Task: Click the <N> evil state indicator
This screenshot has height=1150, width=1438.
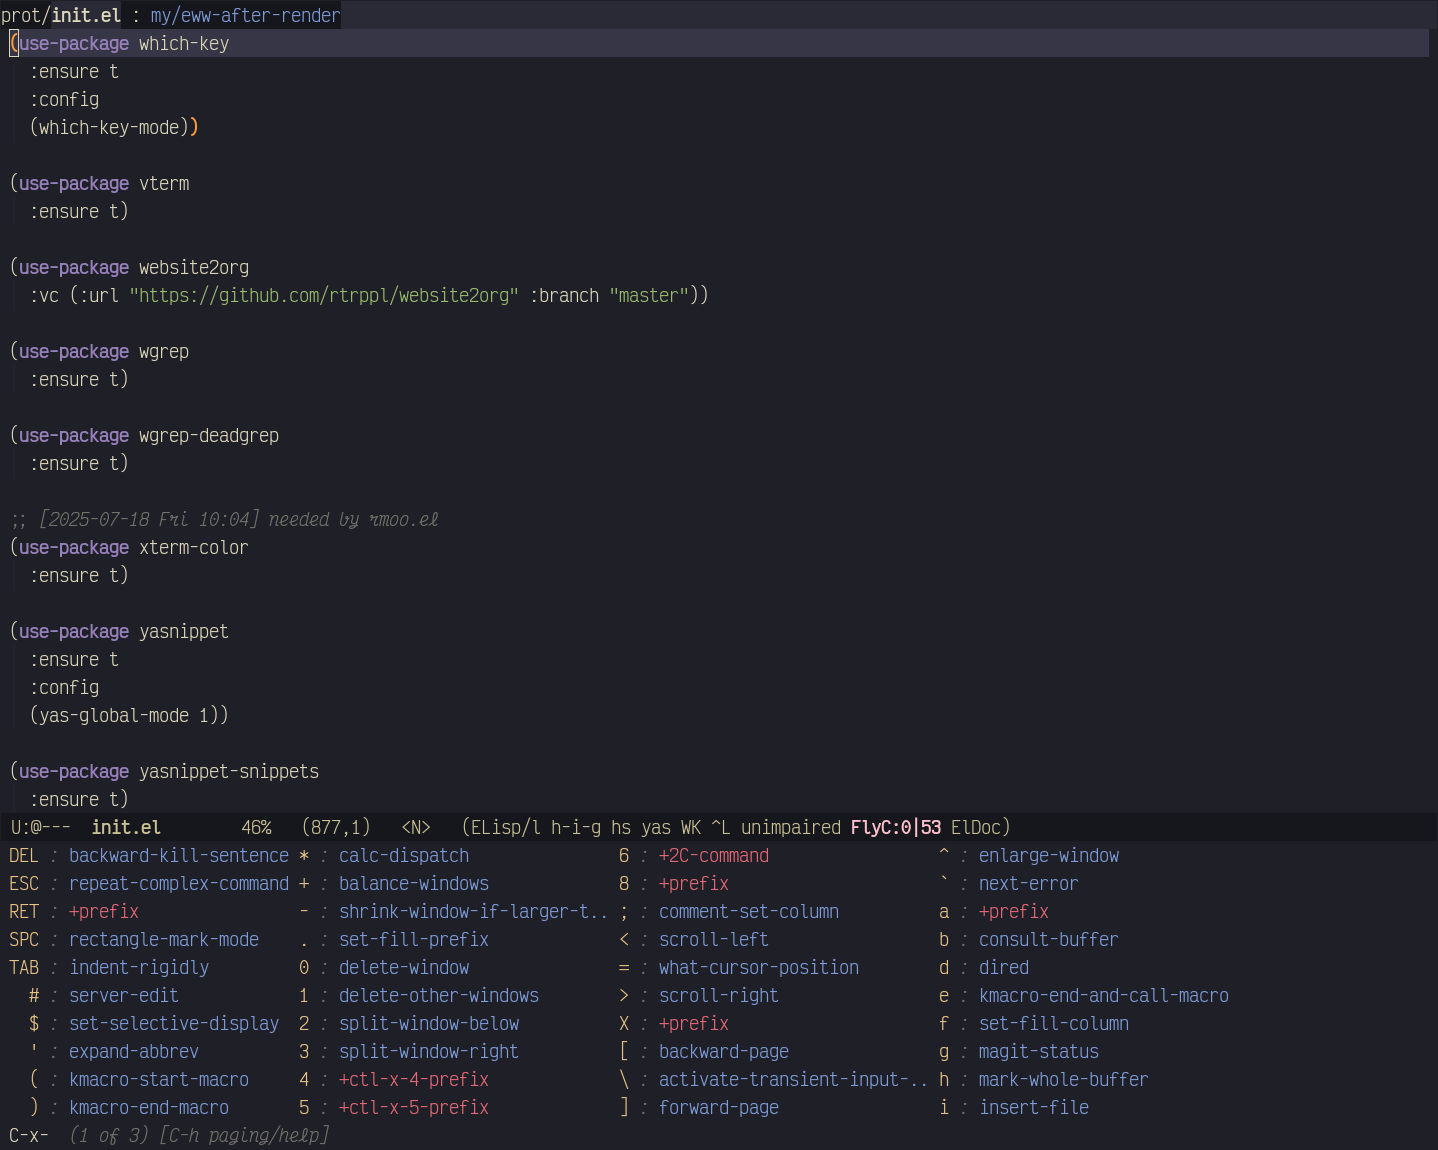Action: point(415,827)
